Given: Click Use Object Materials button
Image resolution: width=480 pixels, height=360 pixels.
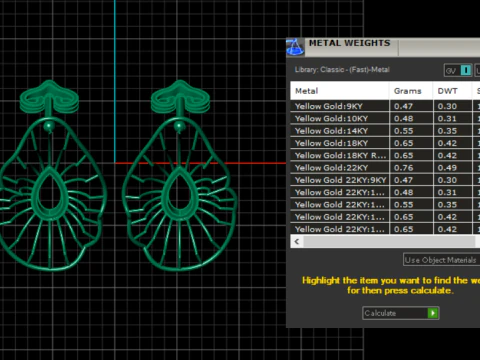Looking at the screenshot, I should click(x=441, y=260).
